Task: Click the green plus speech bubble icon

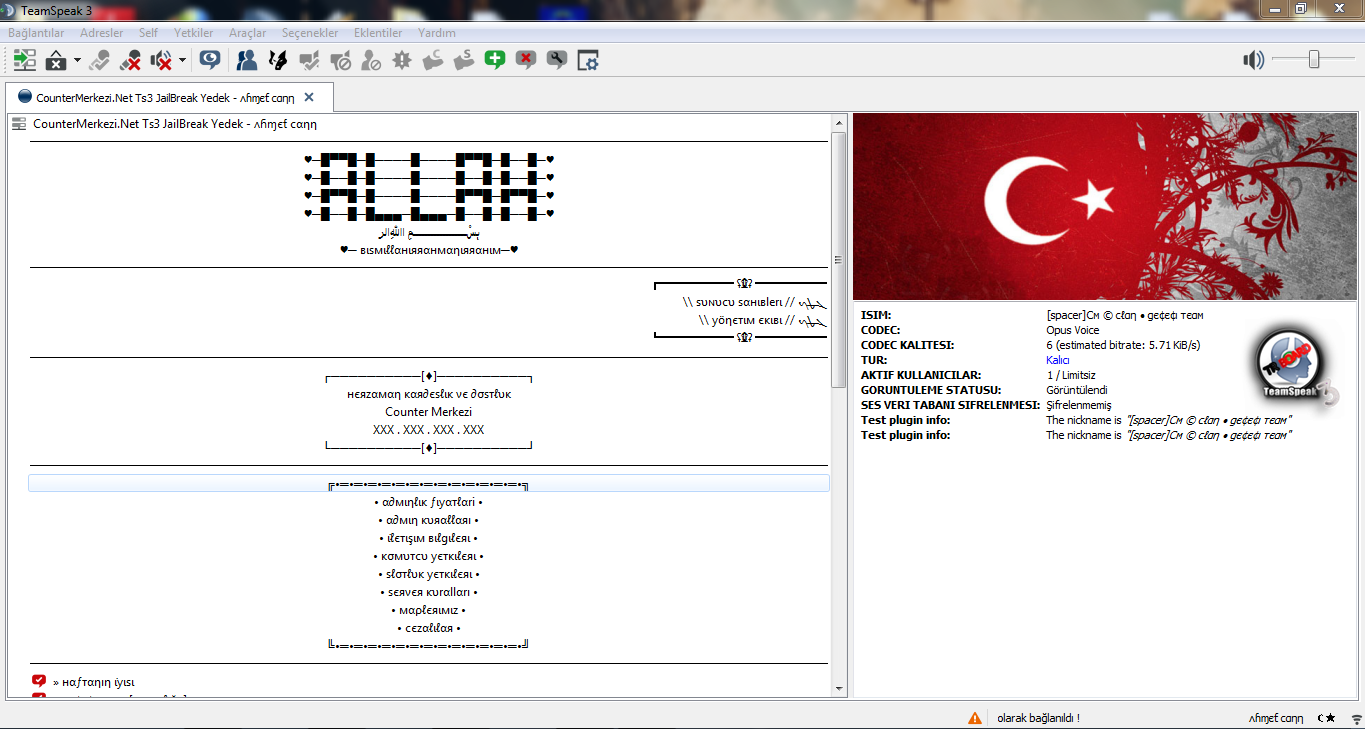Action: click(494, 60)
